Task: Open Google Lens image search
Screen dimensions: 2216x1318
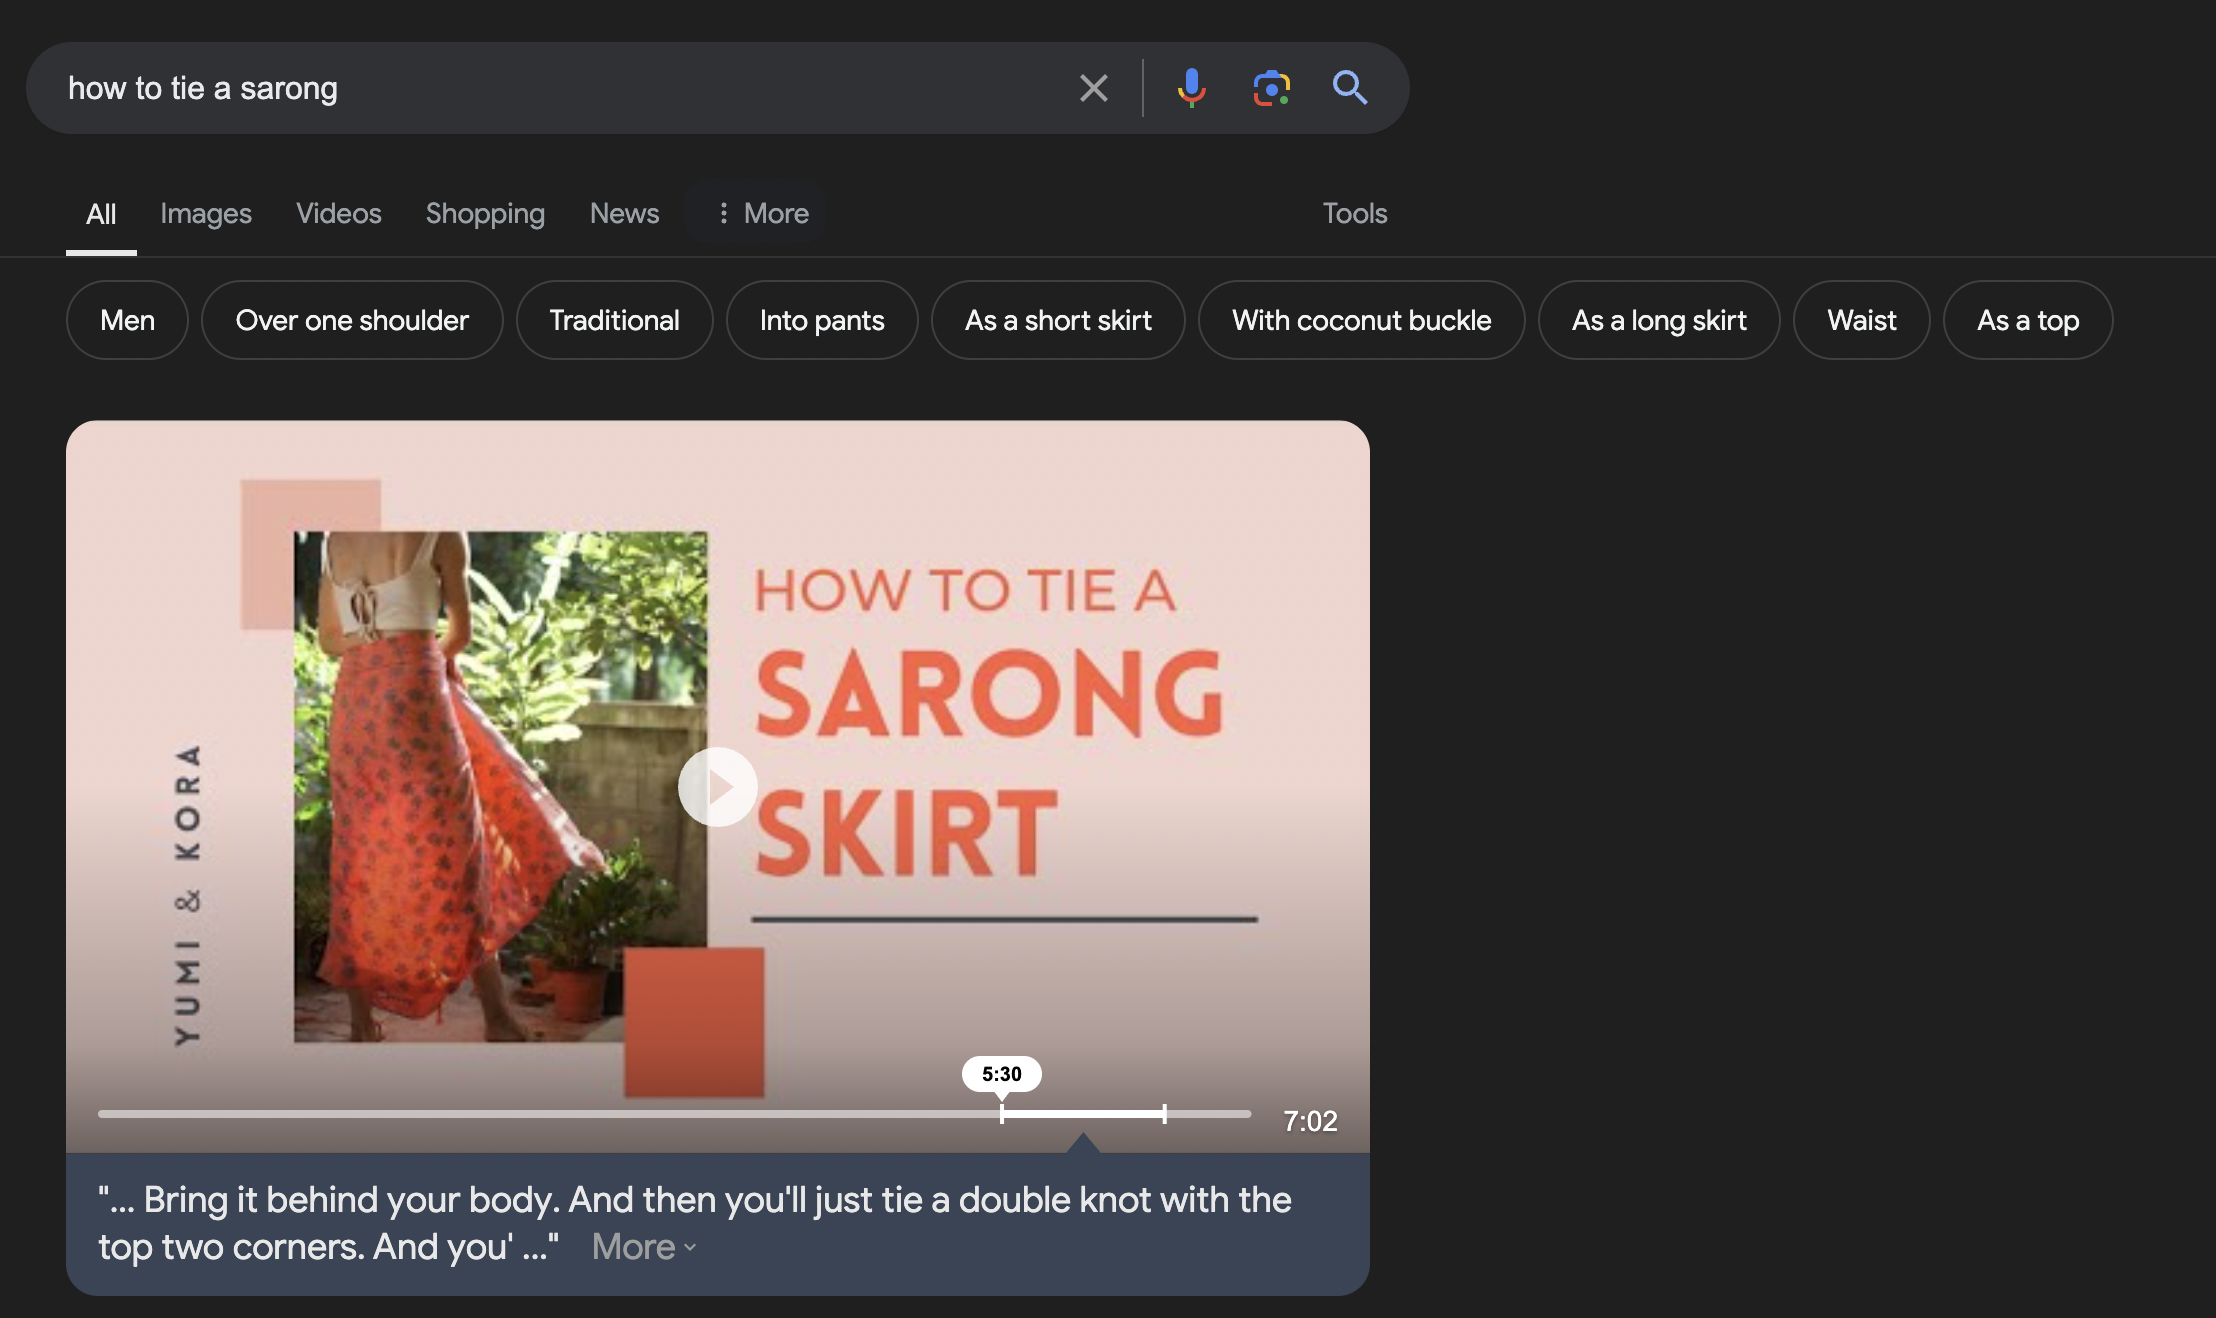Action: click(1271, 88)
